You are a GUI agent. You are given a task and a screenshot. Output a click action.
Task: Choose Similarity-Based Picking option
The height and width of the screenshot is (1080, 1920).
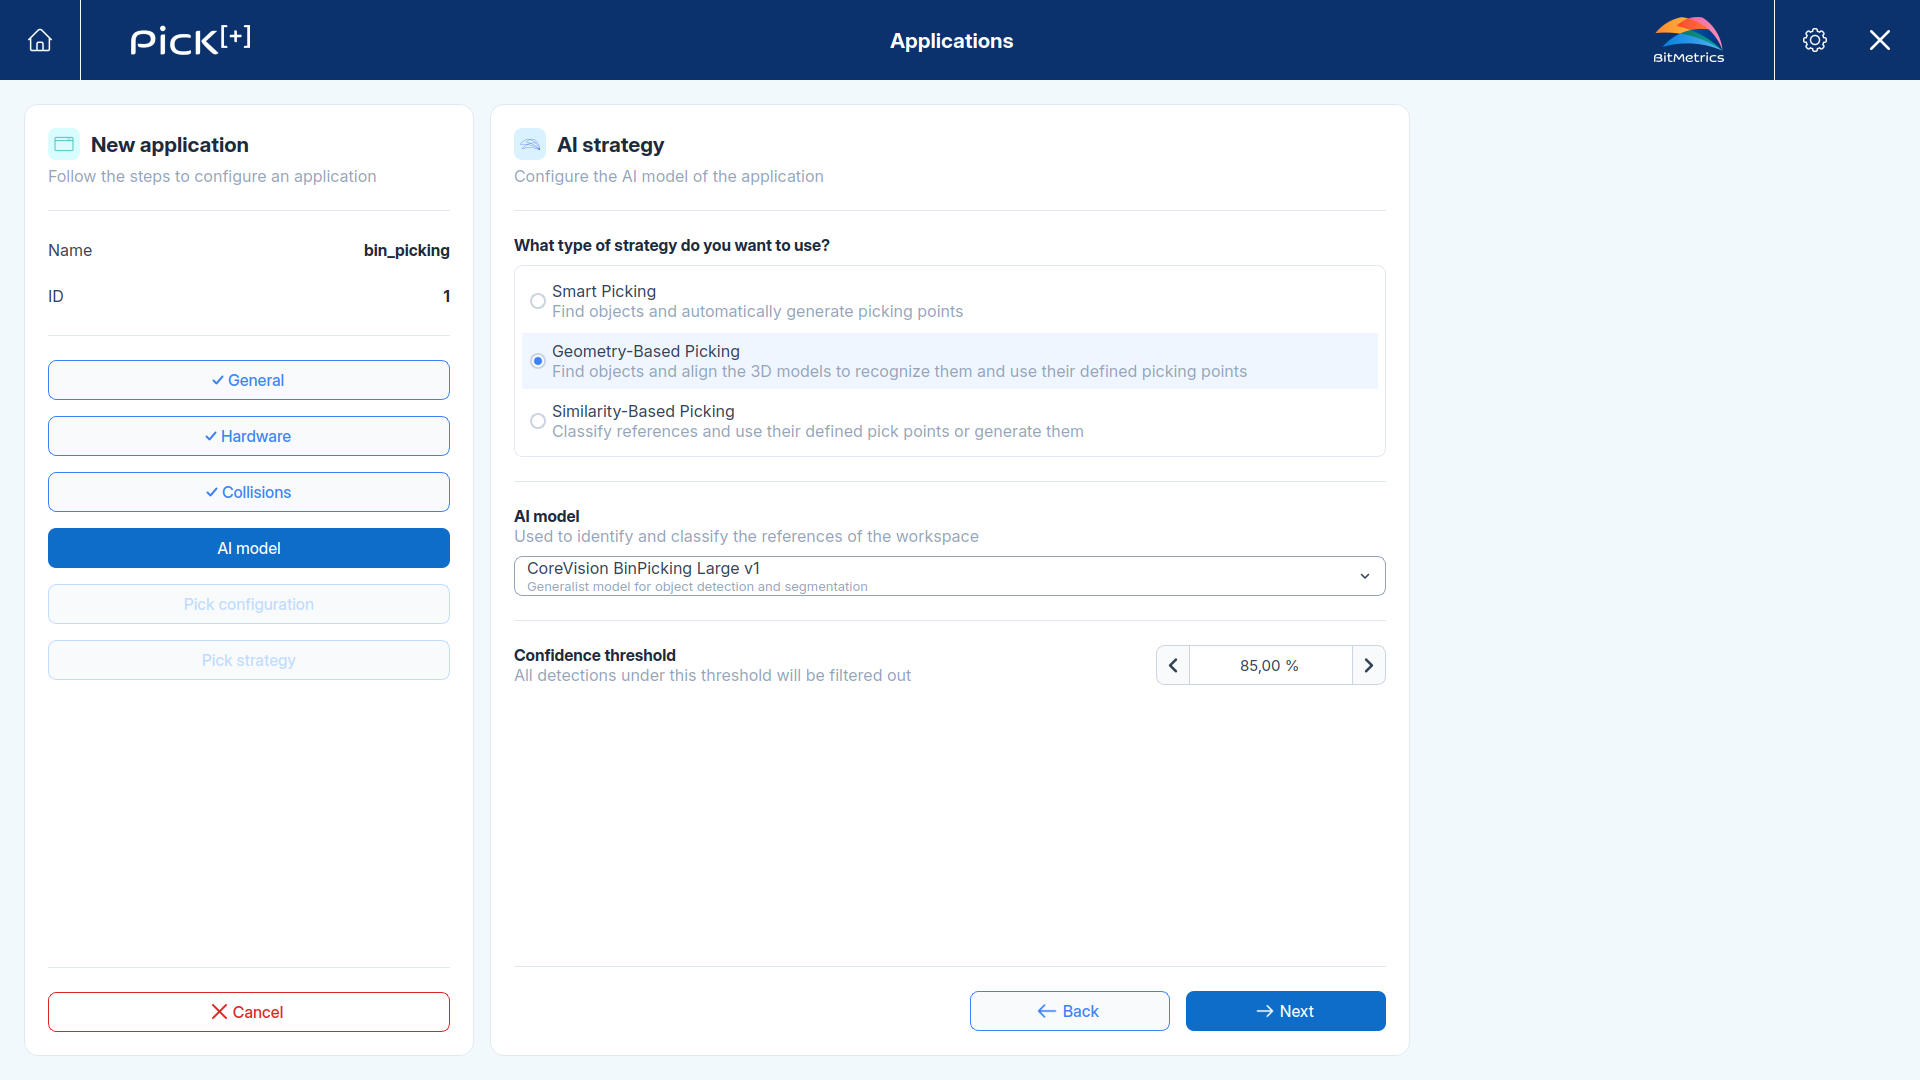click(x=538, y=421)
